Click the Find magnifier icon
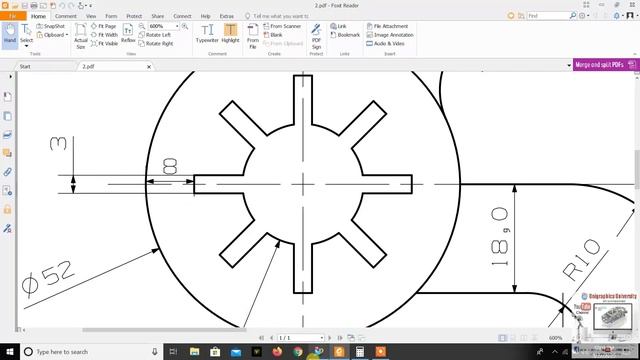This screenshot has width=640, height=360. coord(573,16)
